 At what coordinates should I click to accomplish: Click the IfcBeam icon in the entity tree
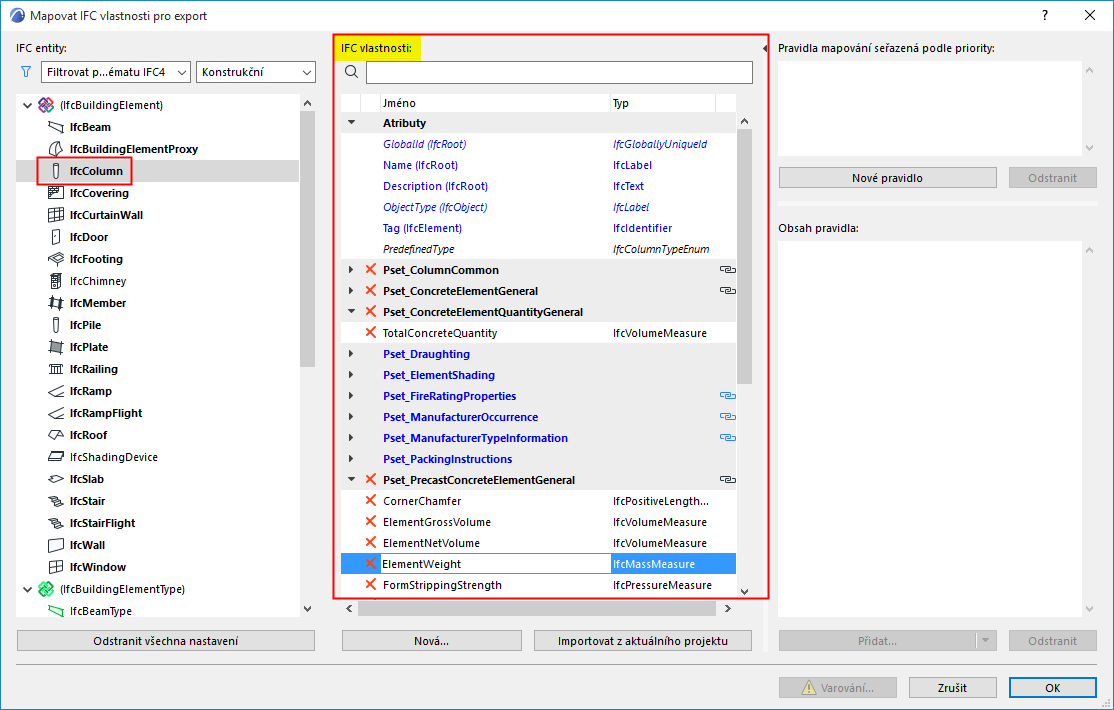click(x=55, y=127)
